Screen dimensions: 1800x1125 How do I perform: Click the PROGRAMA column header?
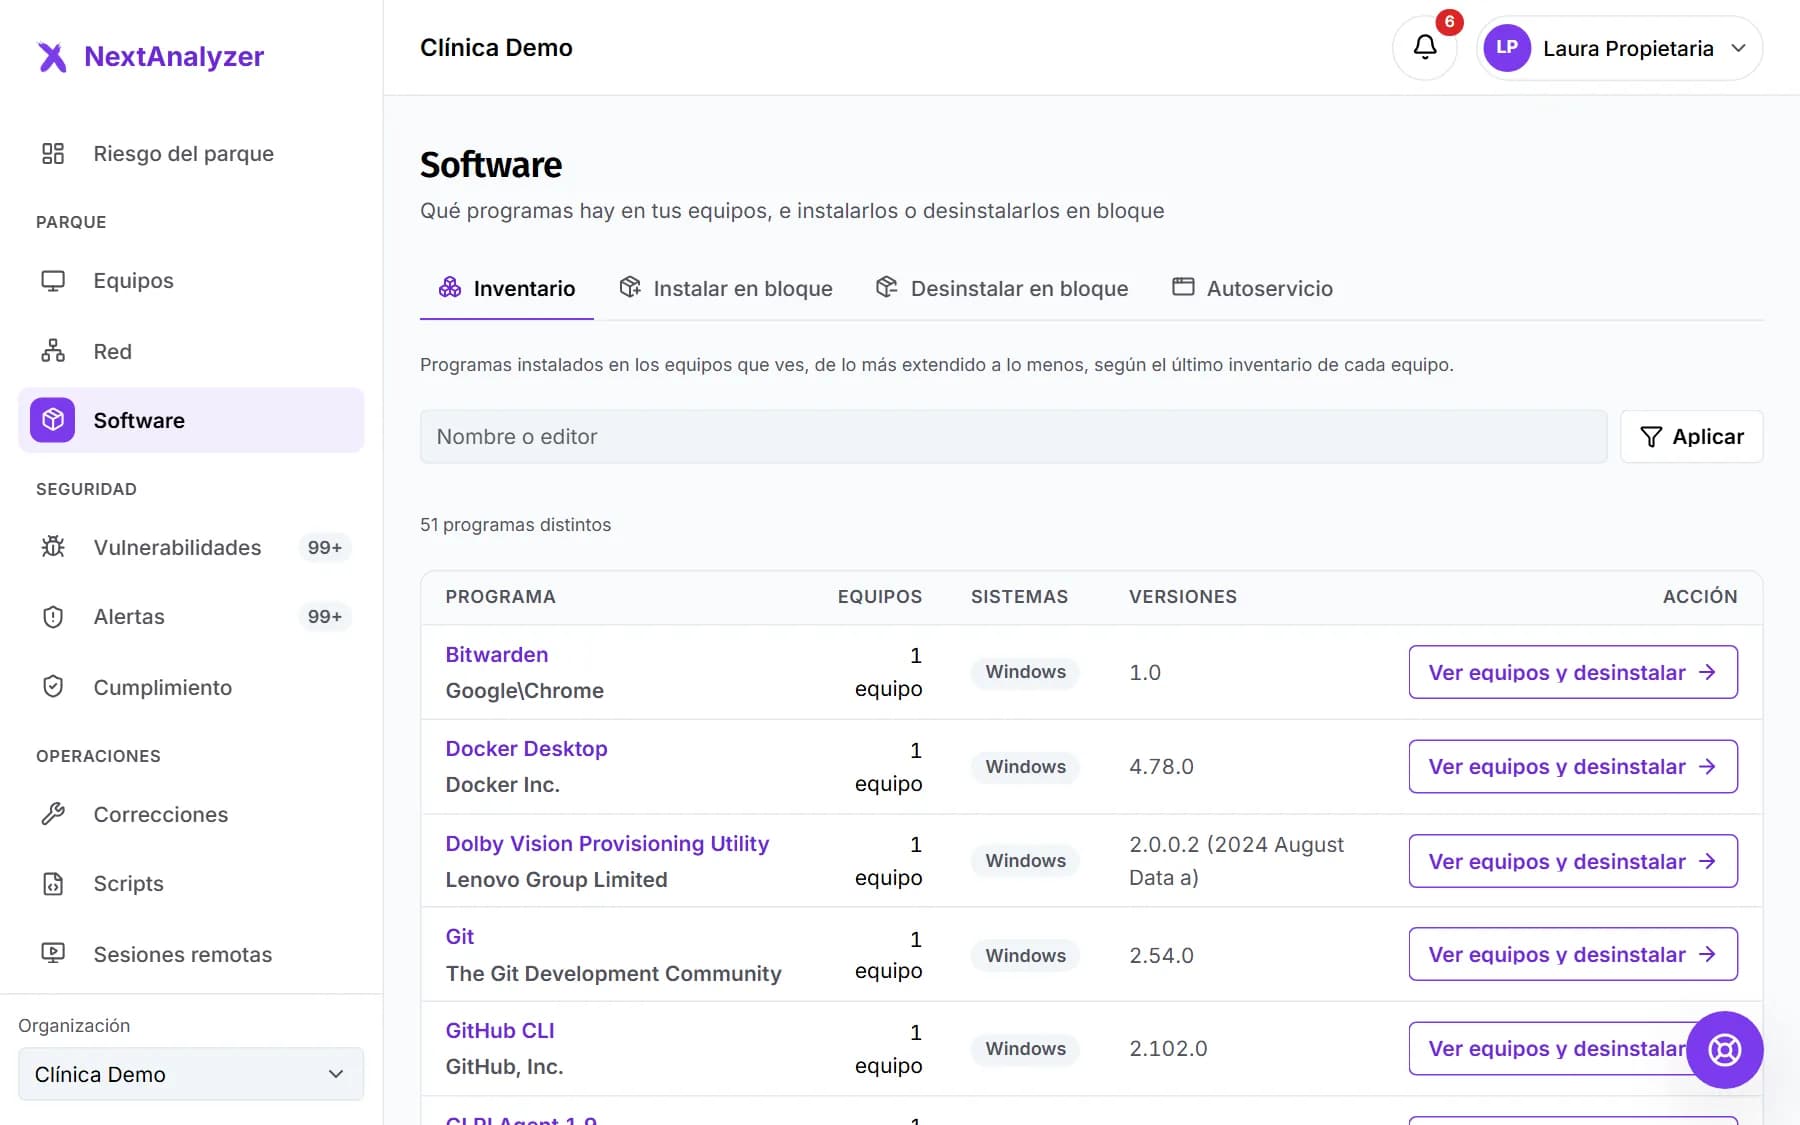coord(500,597)
